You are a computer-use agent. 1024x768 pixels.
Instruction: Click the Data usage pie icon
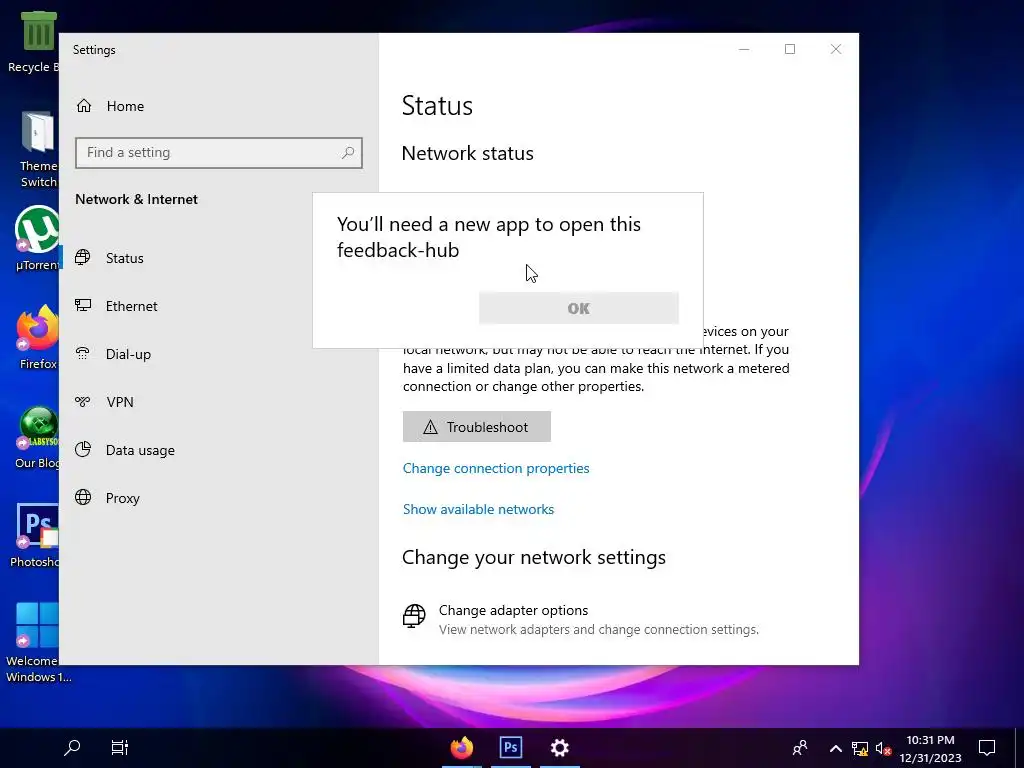(x=83, y=449)
